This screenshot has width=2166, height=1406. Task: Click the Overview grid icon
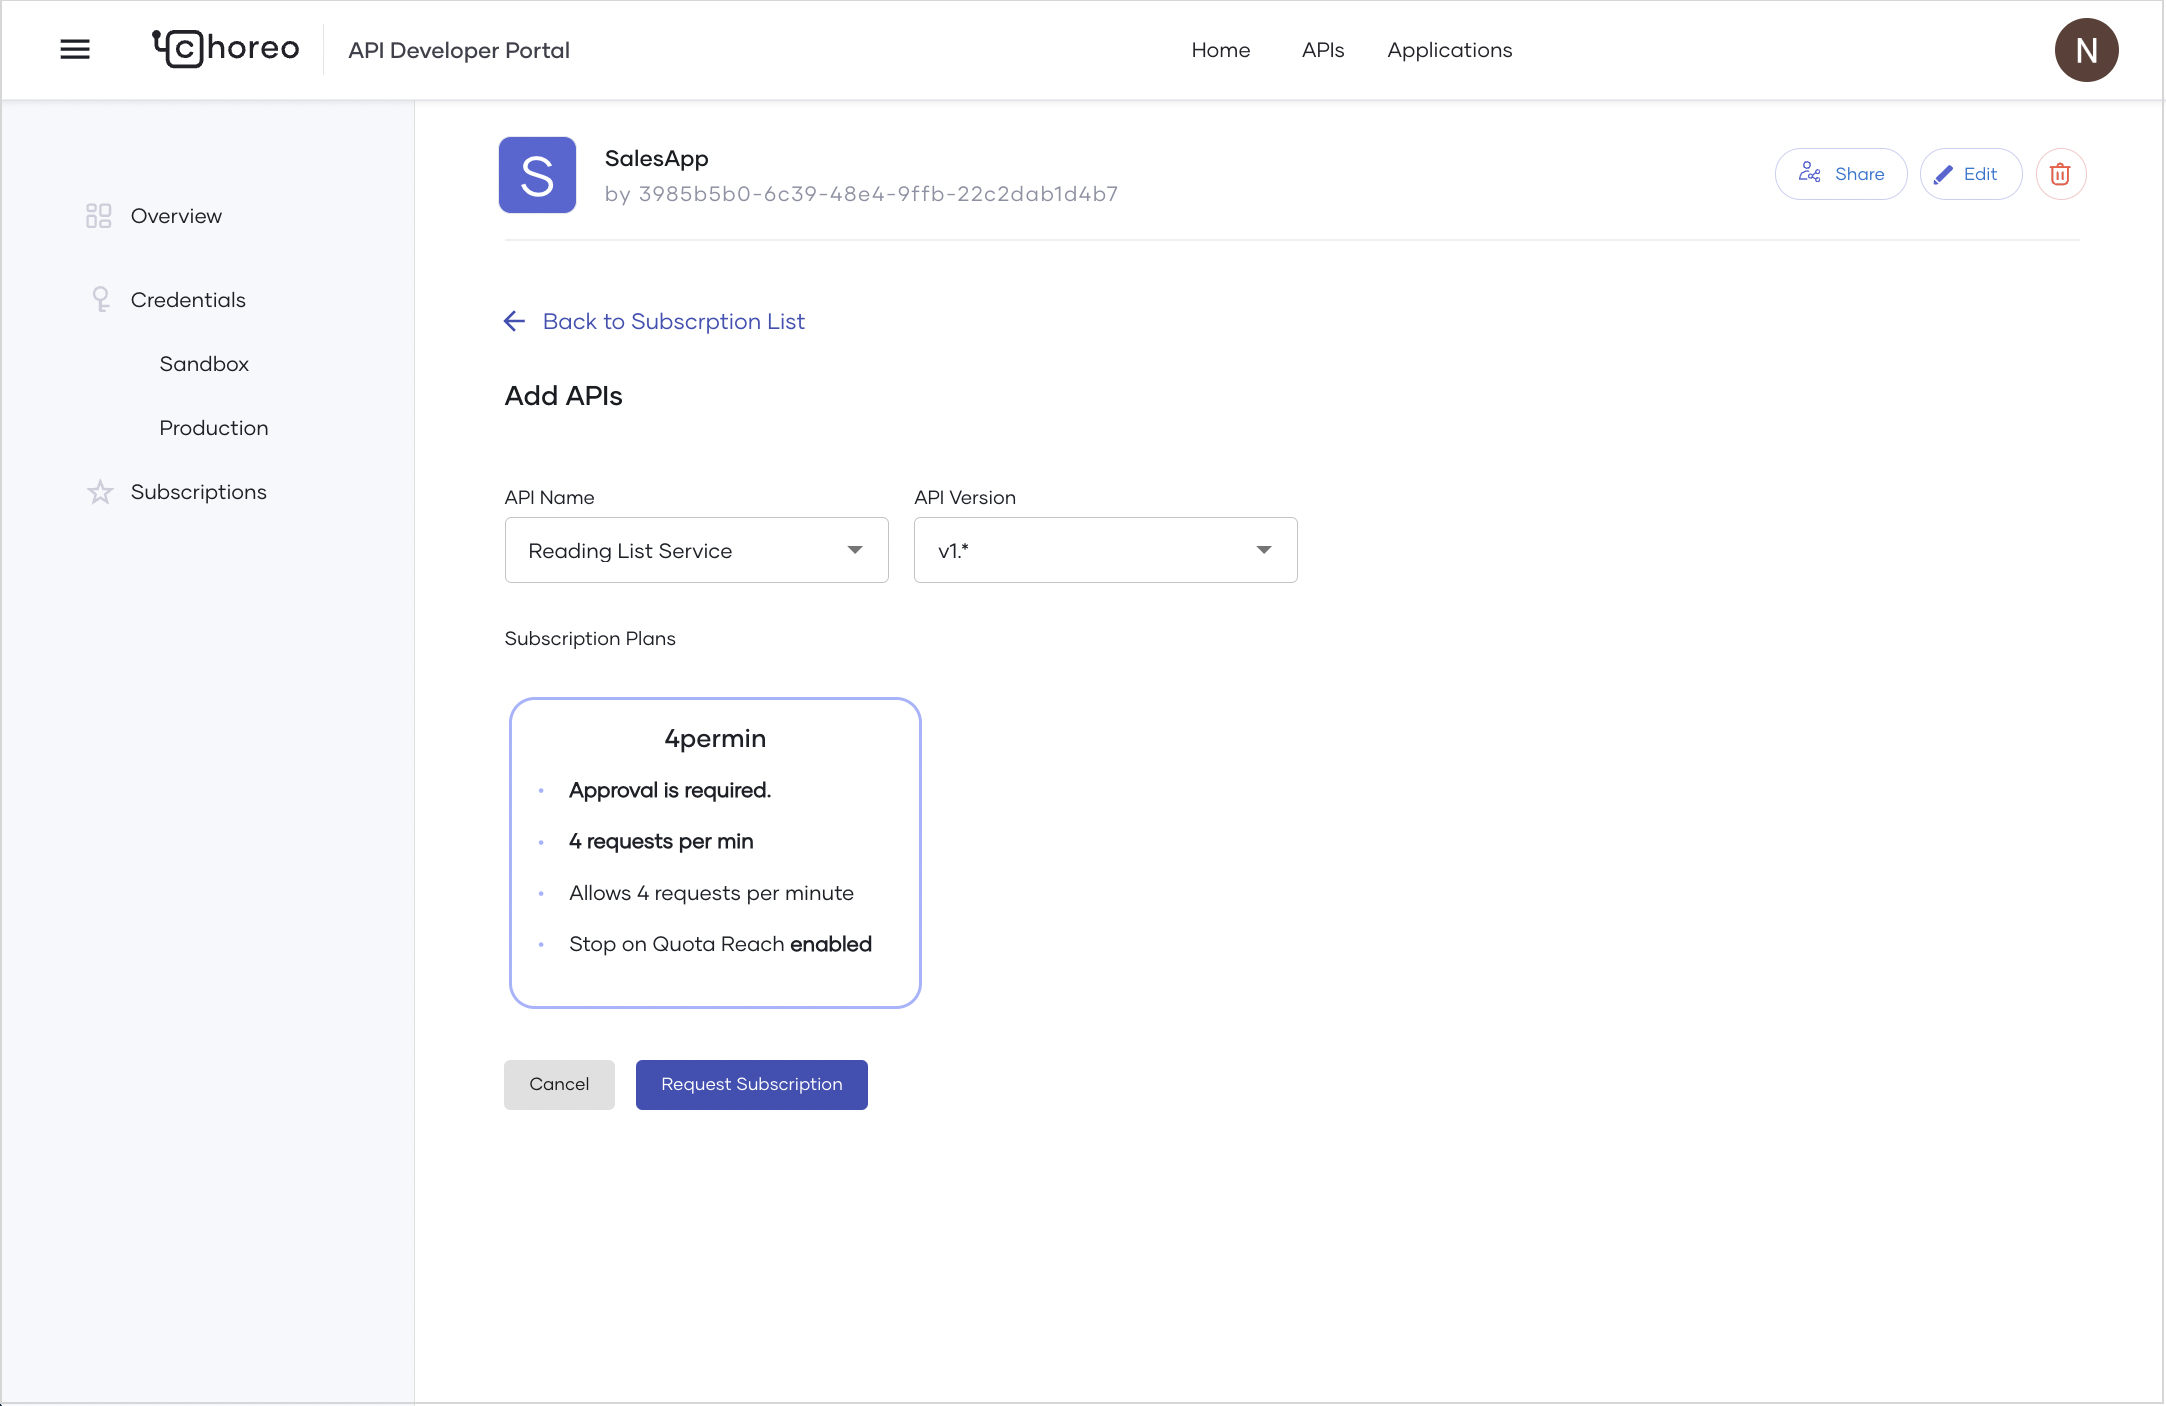click(98, 216)
